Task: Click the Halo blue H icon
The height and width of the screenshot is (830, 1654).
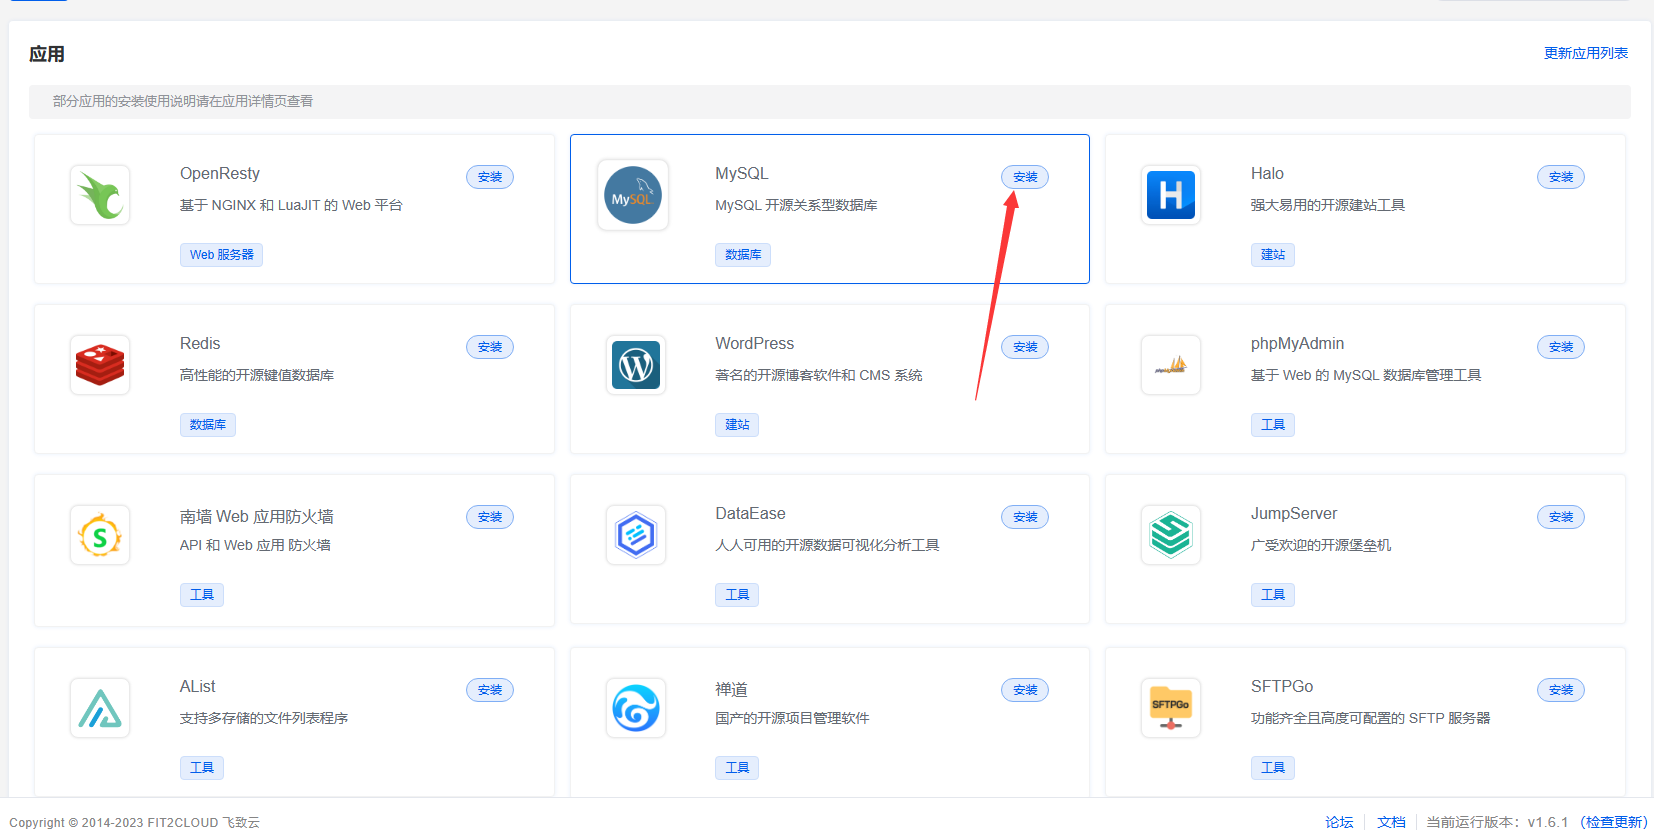Action: click(x=1171, y=195)
